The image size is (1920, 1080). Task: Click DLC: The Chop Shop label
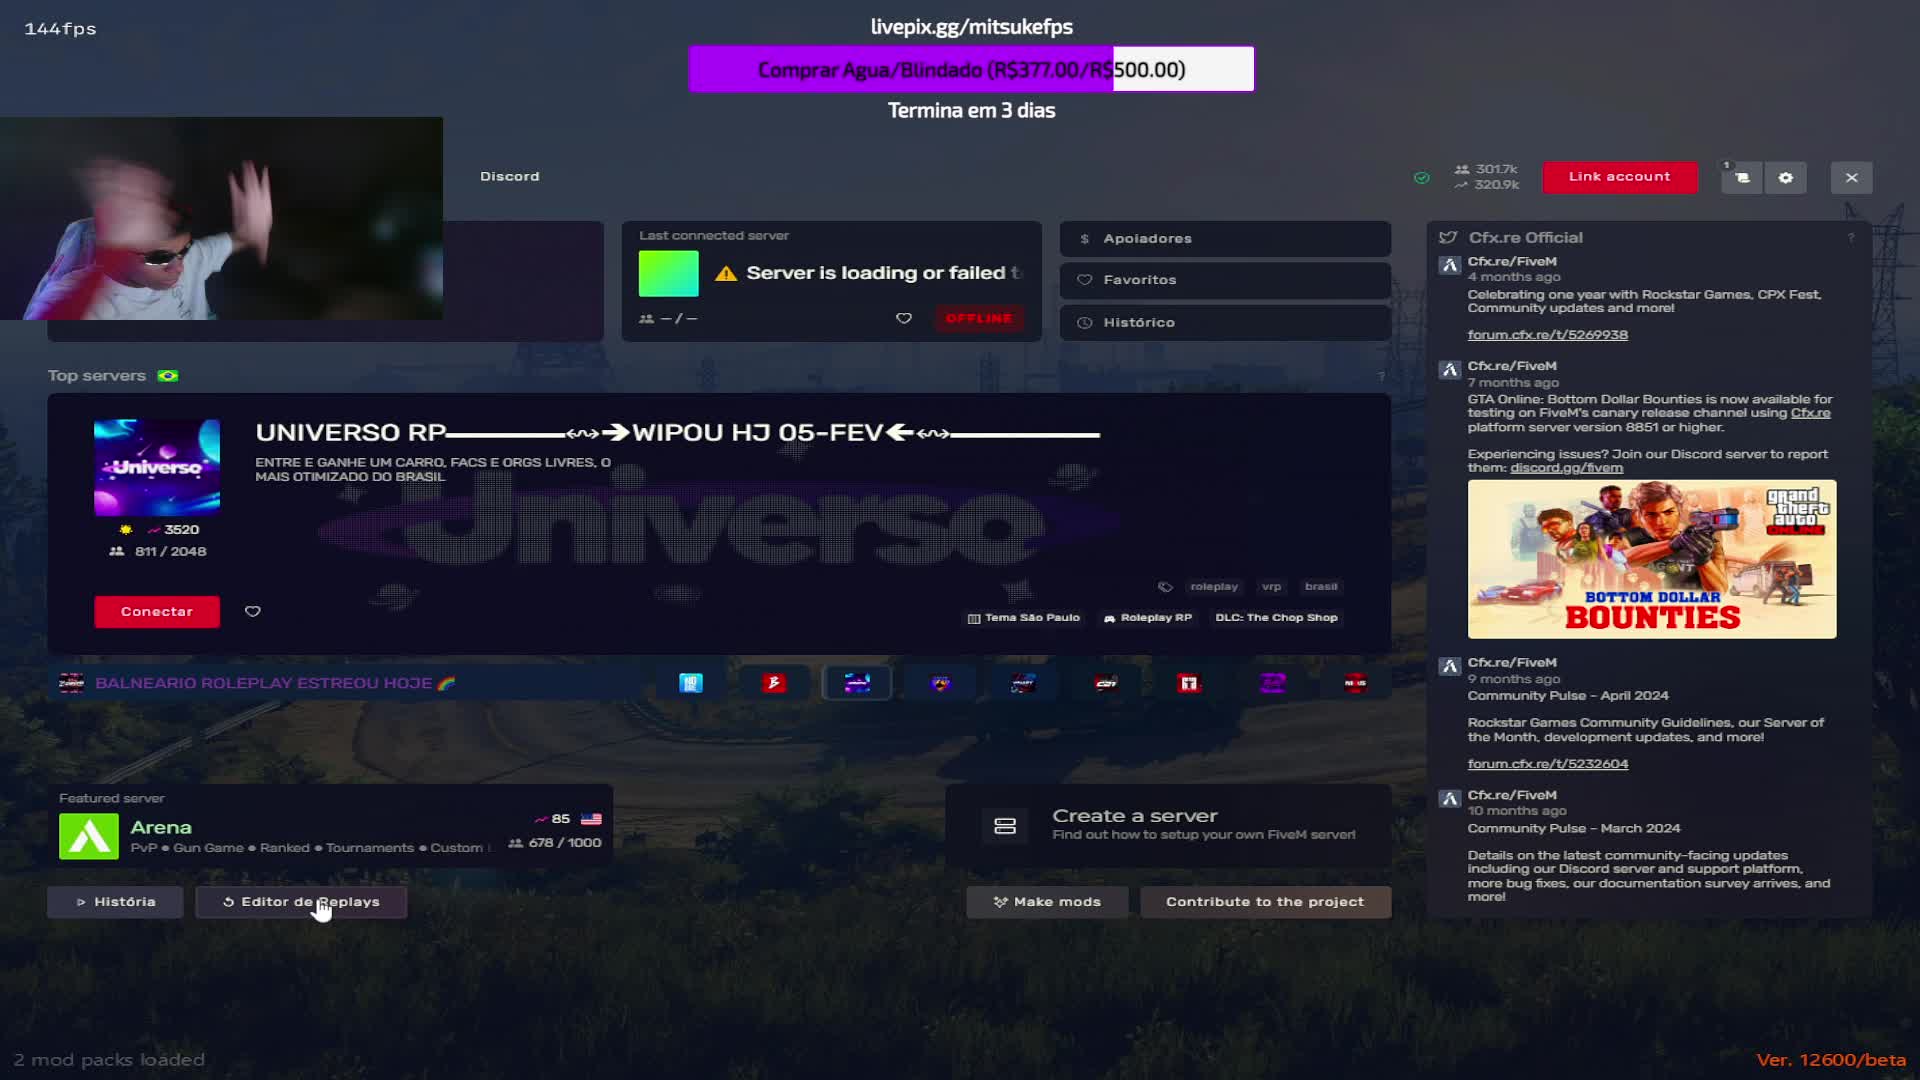coord(1276,618)
